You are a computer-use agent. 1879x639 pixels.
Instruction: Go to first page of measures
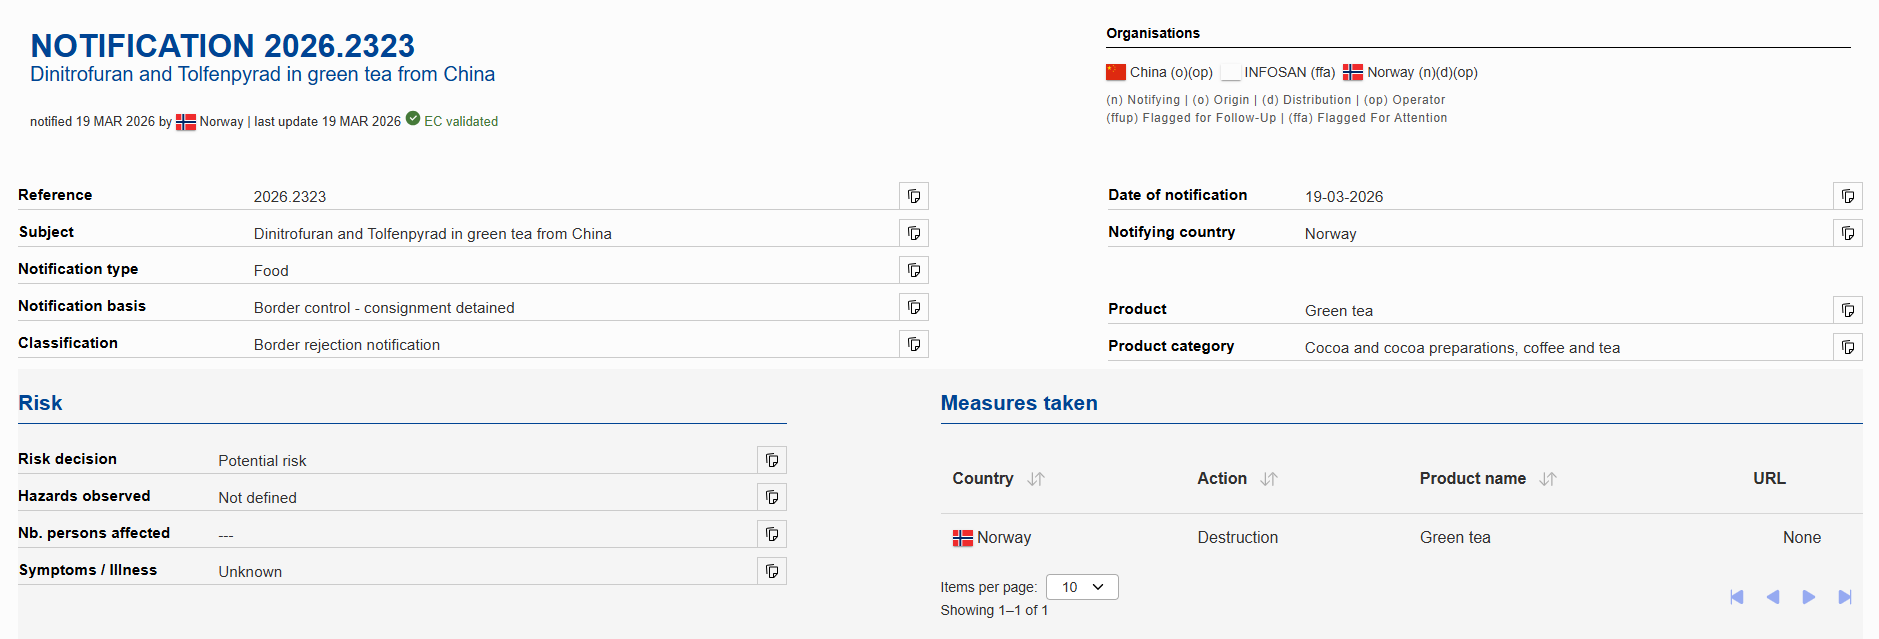click(x=1737, y=597)
